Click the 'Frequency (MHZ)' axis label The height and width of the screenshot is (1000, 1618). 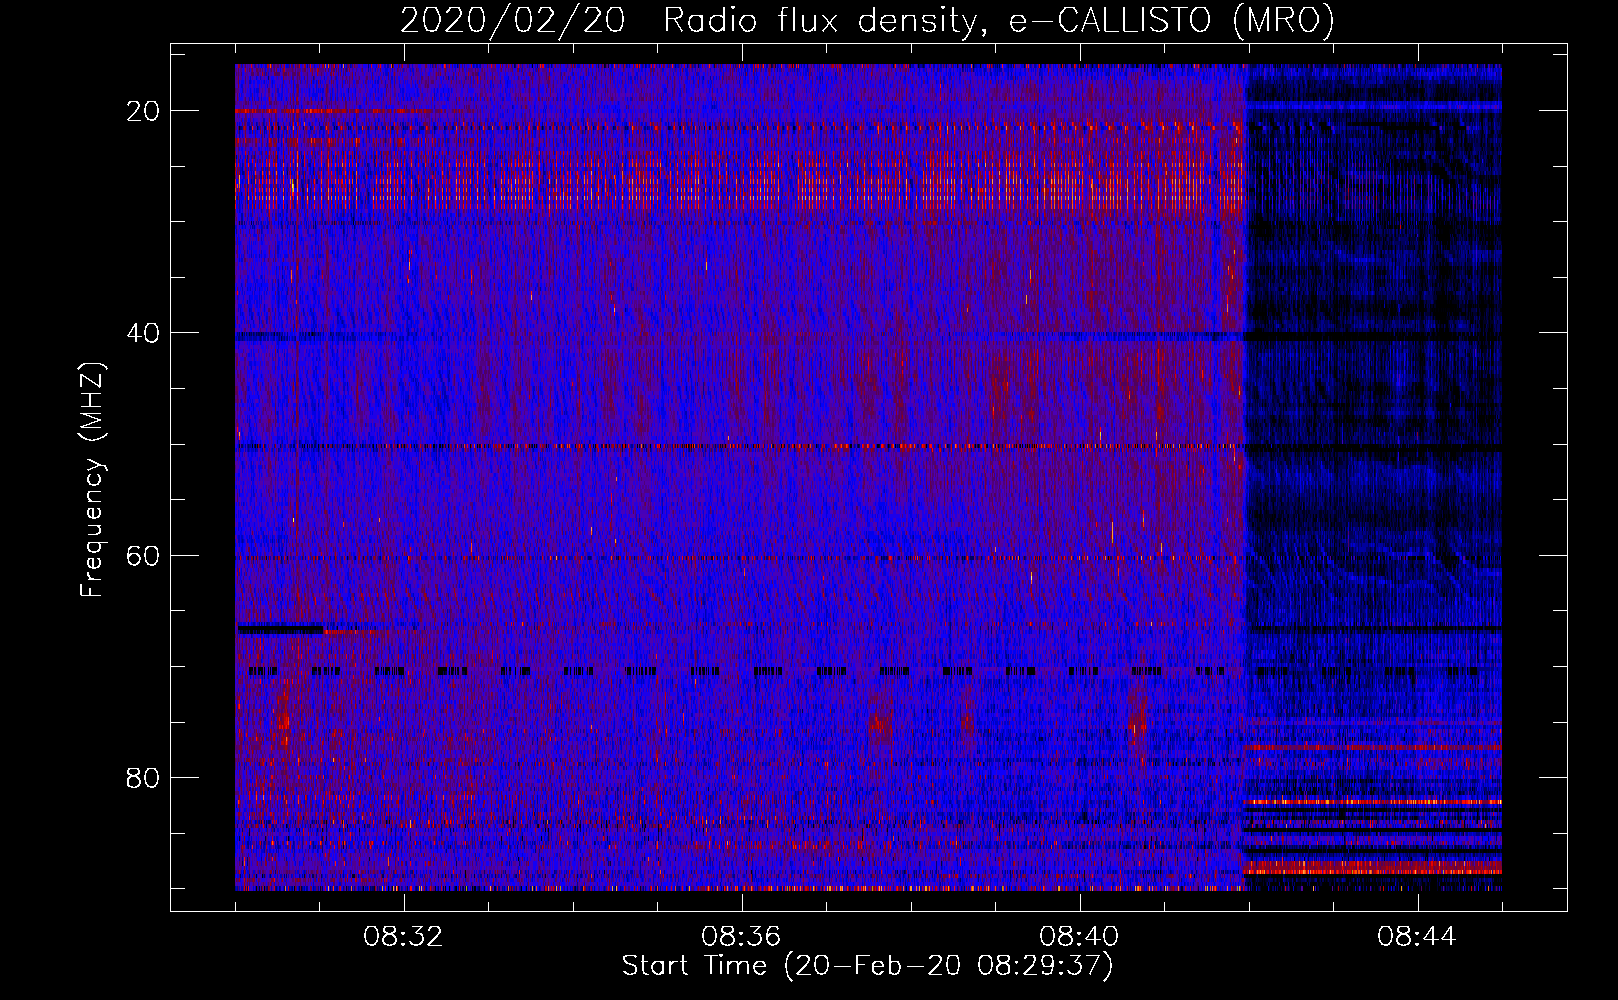92,480
